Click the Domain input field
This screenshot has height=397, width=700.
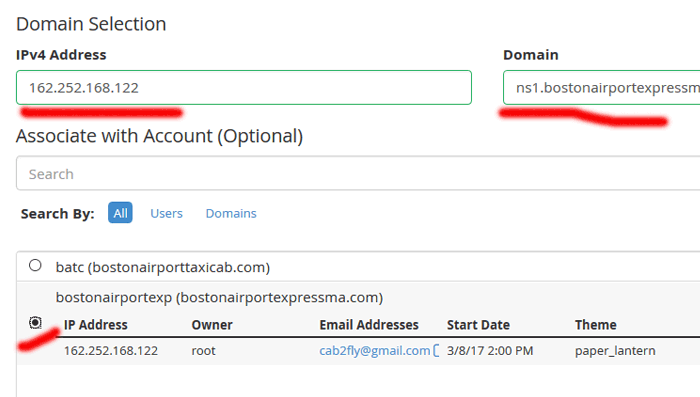pos(601,88)
